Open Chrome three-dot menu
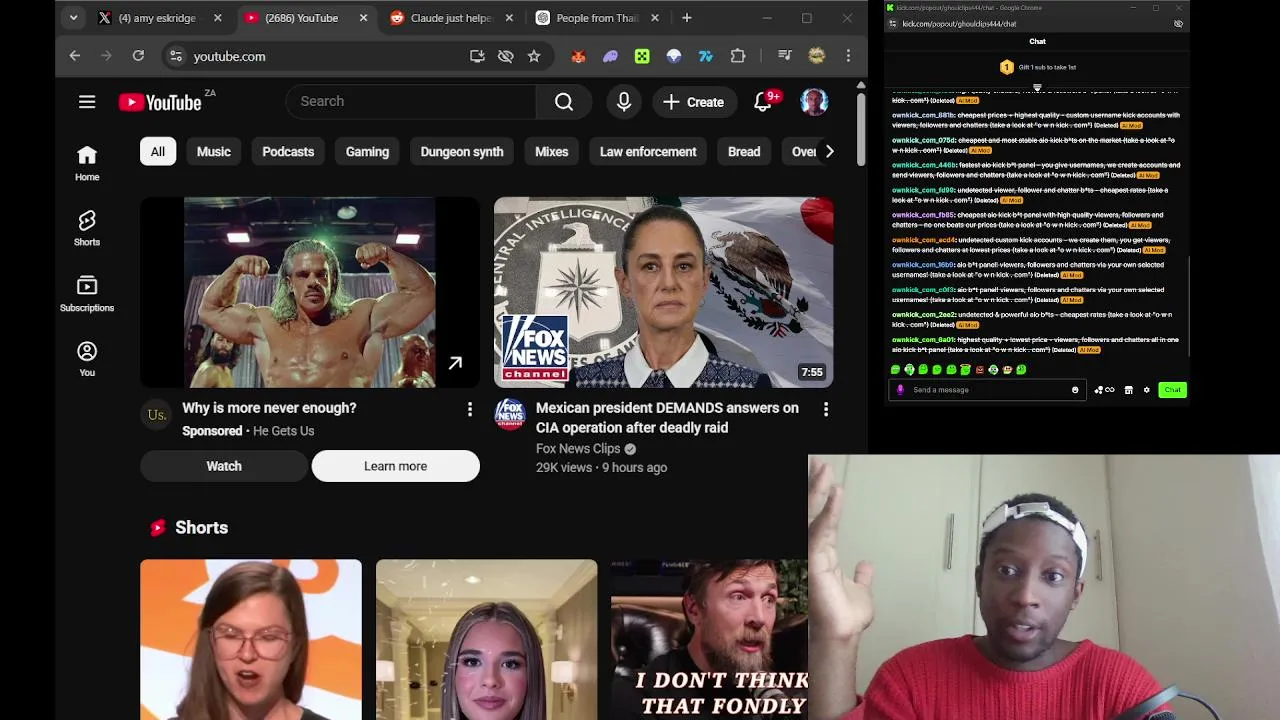Viewport: 1280px width, 720px height. tap(848, 56)
